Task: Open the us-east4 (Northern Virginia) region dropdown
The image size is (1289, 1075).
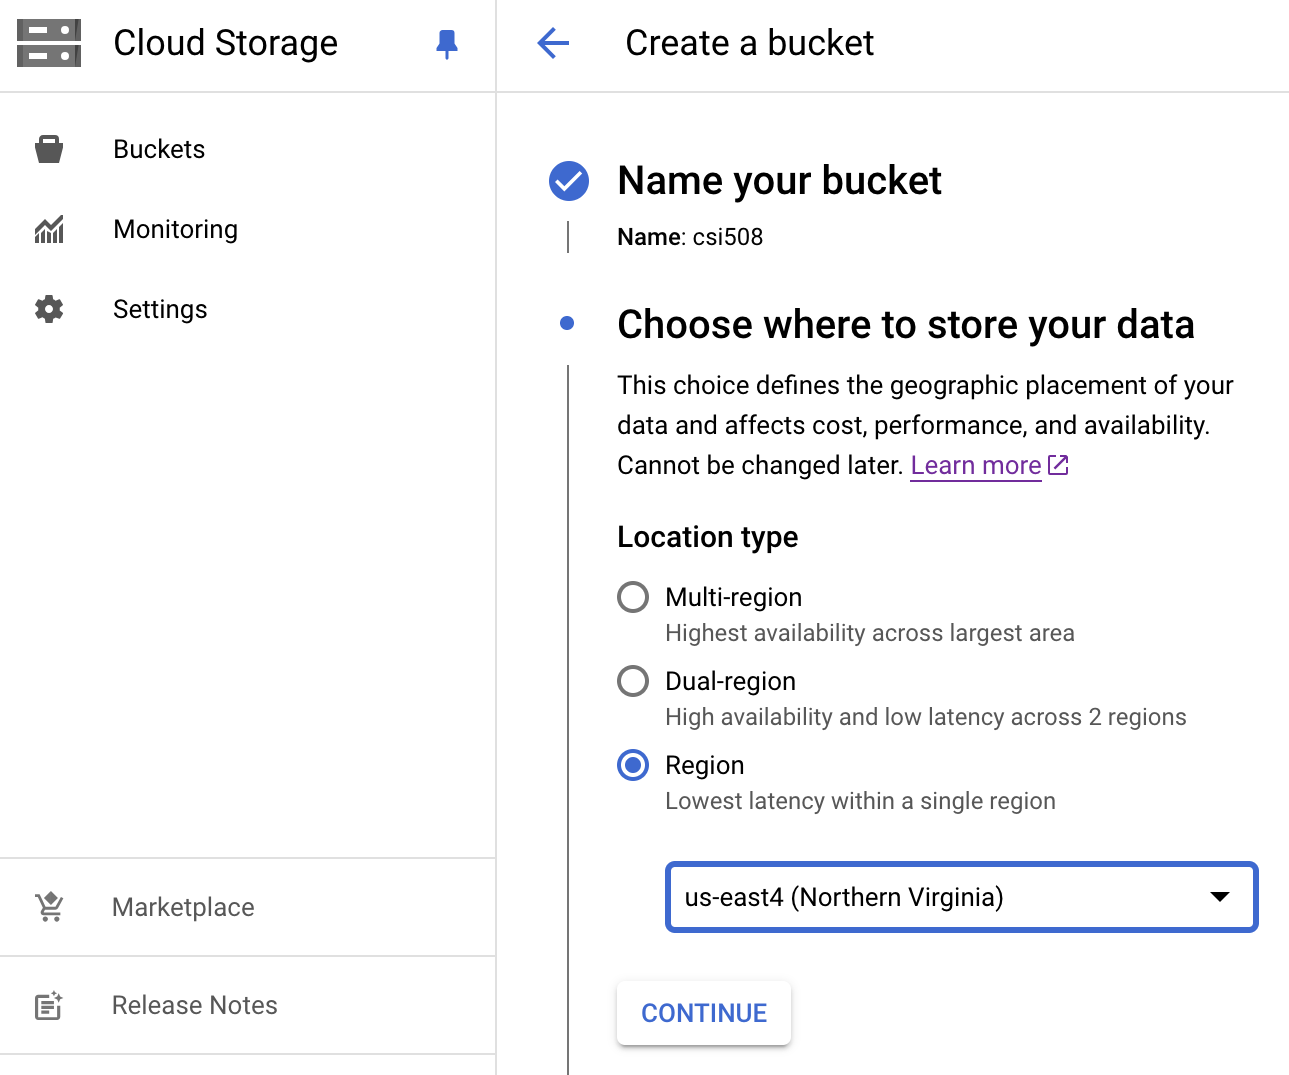Action: 961,897
